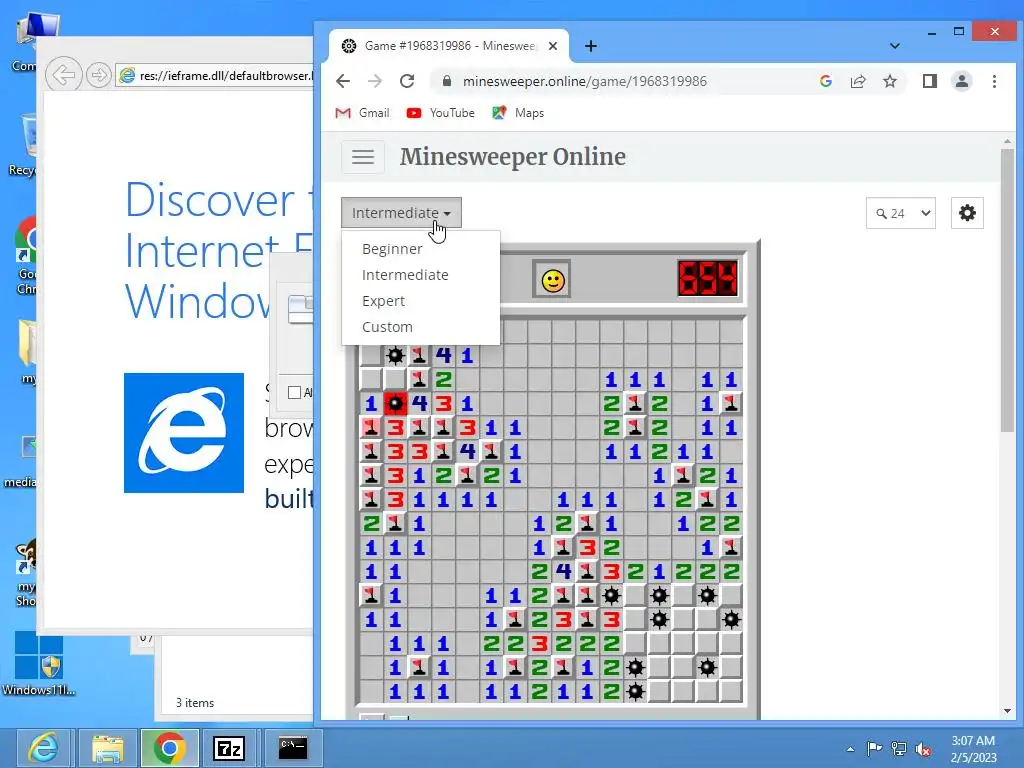Open the Gmail bookmark
This screenshot has width=1024, height=768.
[362, 113]
